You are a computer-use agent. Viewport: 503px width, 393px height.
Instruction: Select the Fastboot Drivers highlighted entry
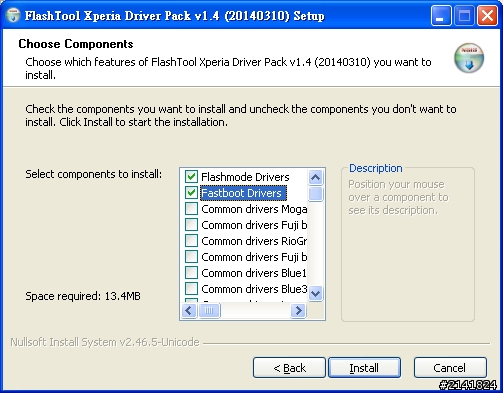243,193
